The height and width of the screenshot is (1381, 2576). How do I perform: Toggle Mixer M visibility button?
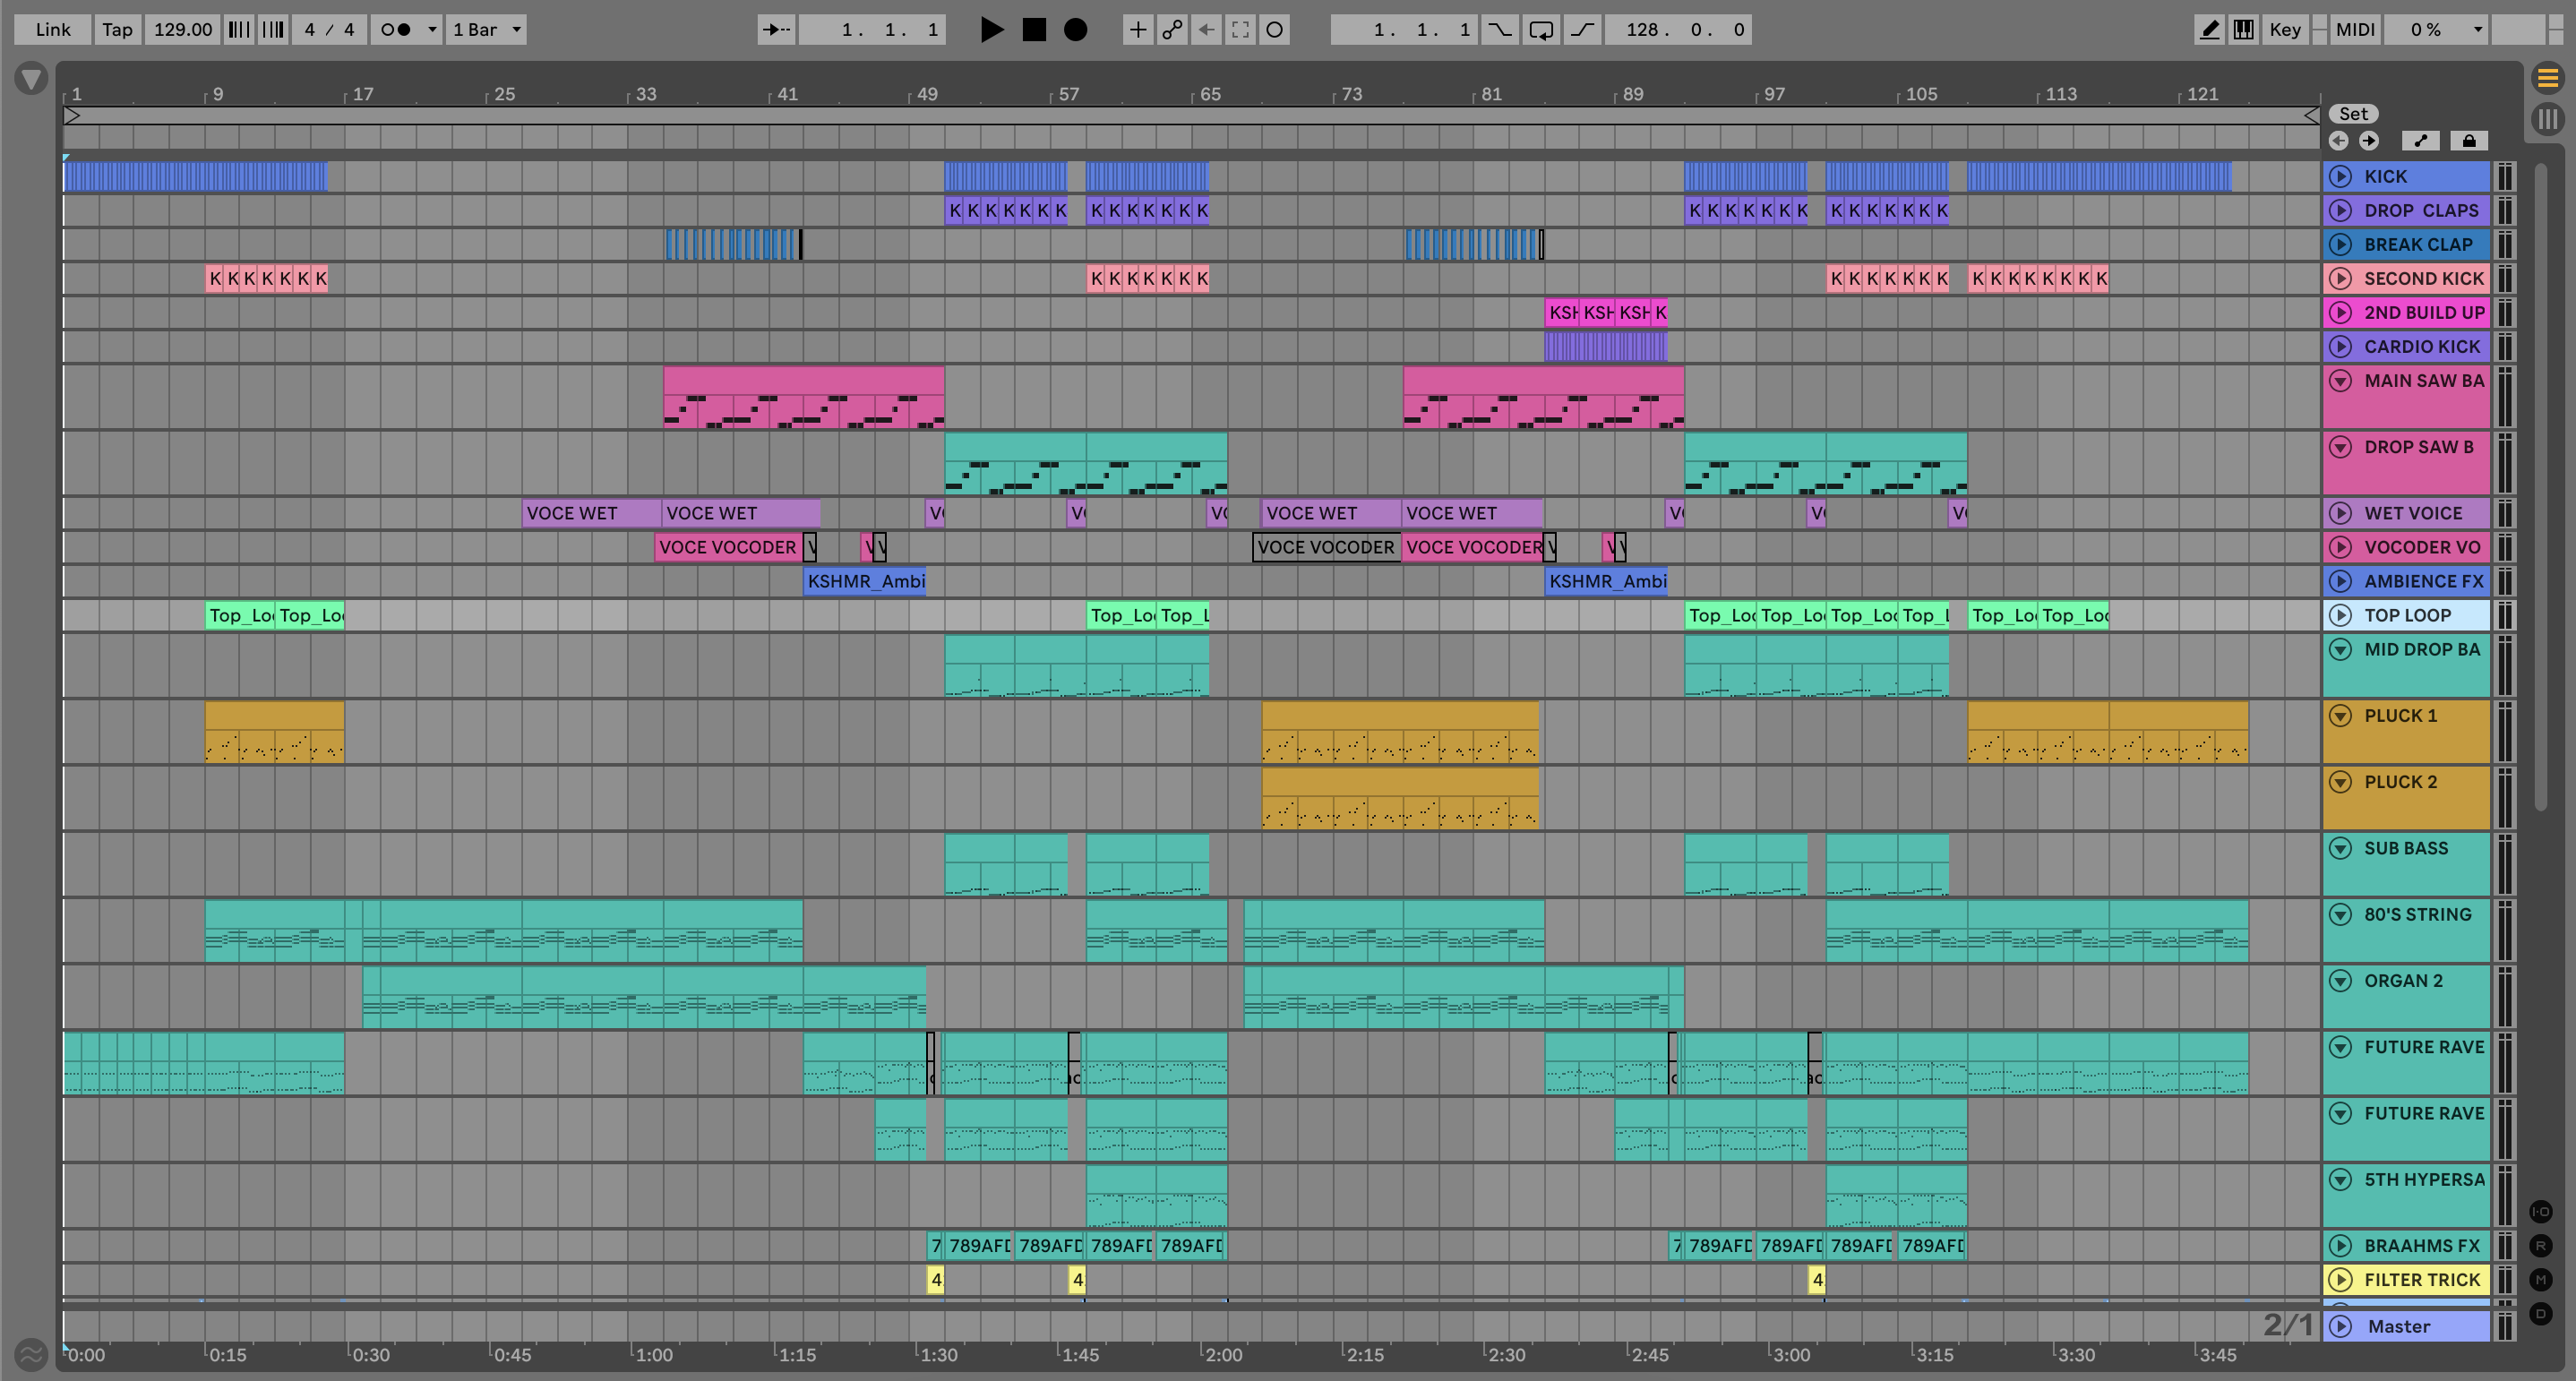coord(2541,1279)
